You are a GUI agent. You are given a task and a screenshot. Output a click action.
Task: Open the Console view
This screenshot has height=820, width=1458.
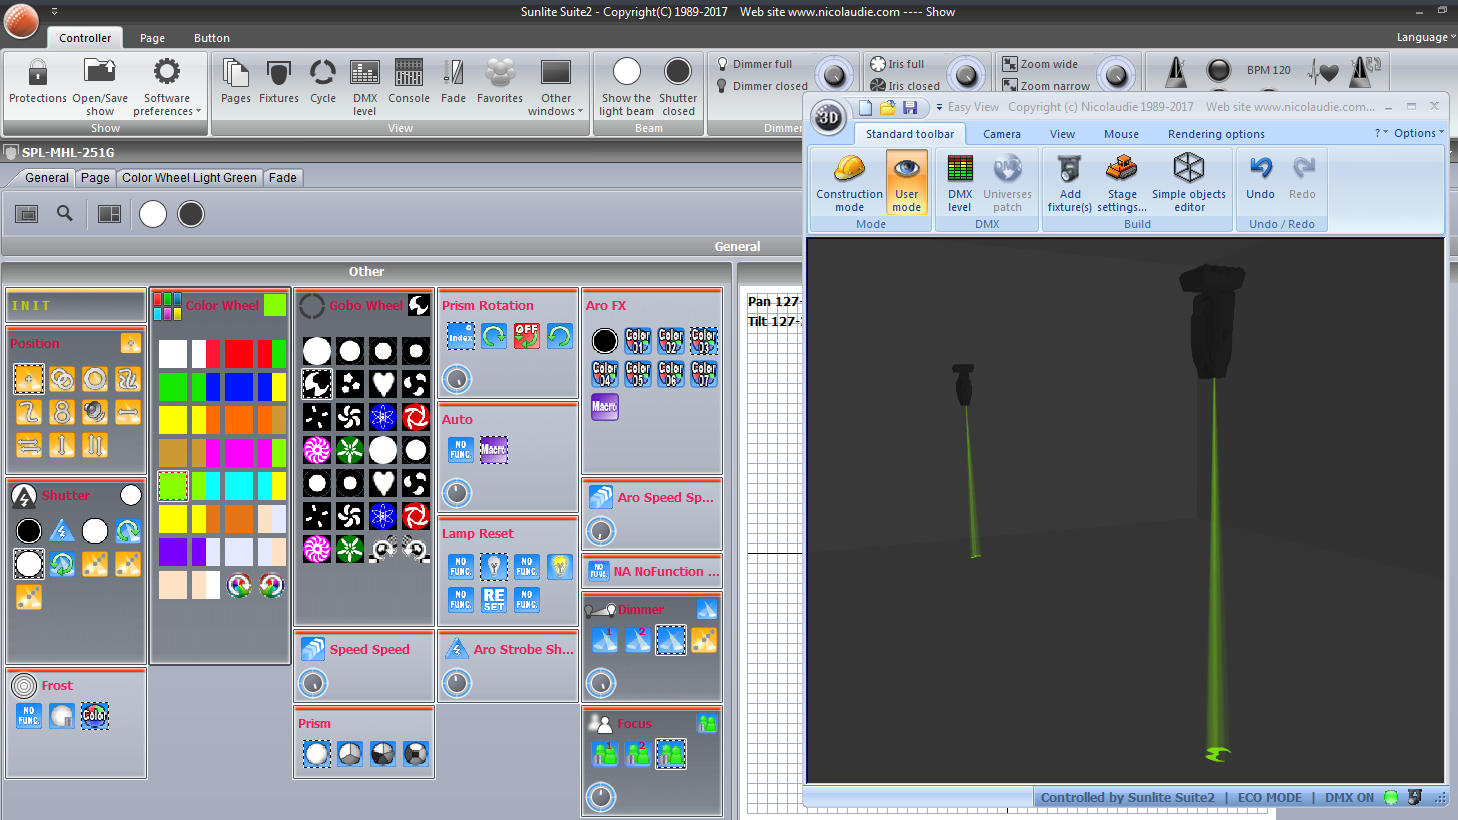(409, 81)
